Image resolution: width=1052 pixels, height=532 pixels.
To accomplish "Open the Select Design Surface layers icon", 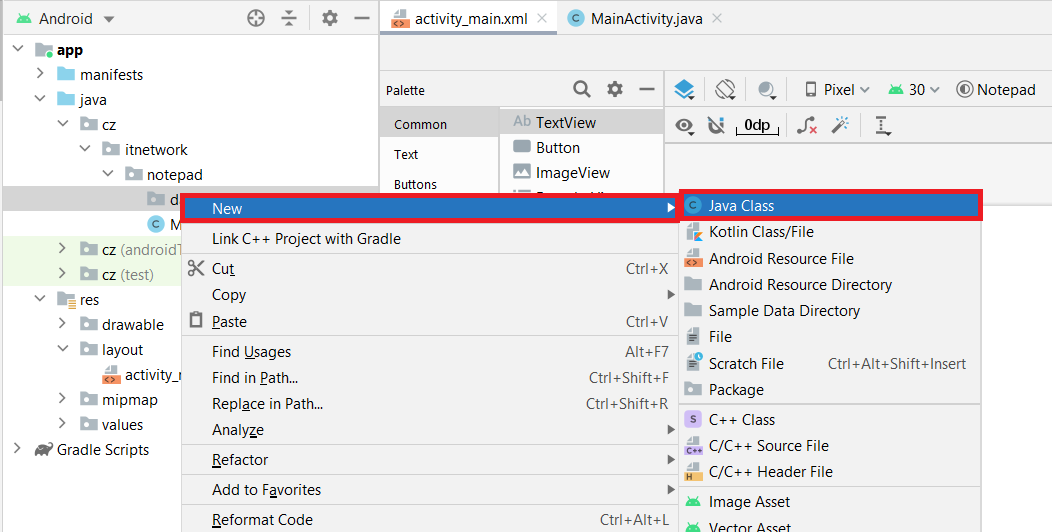I will click(684, 90).
